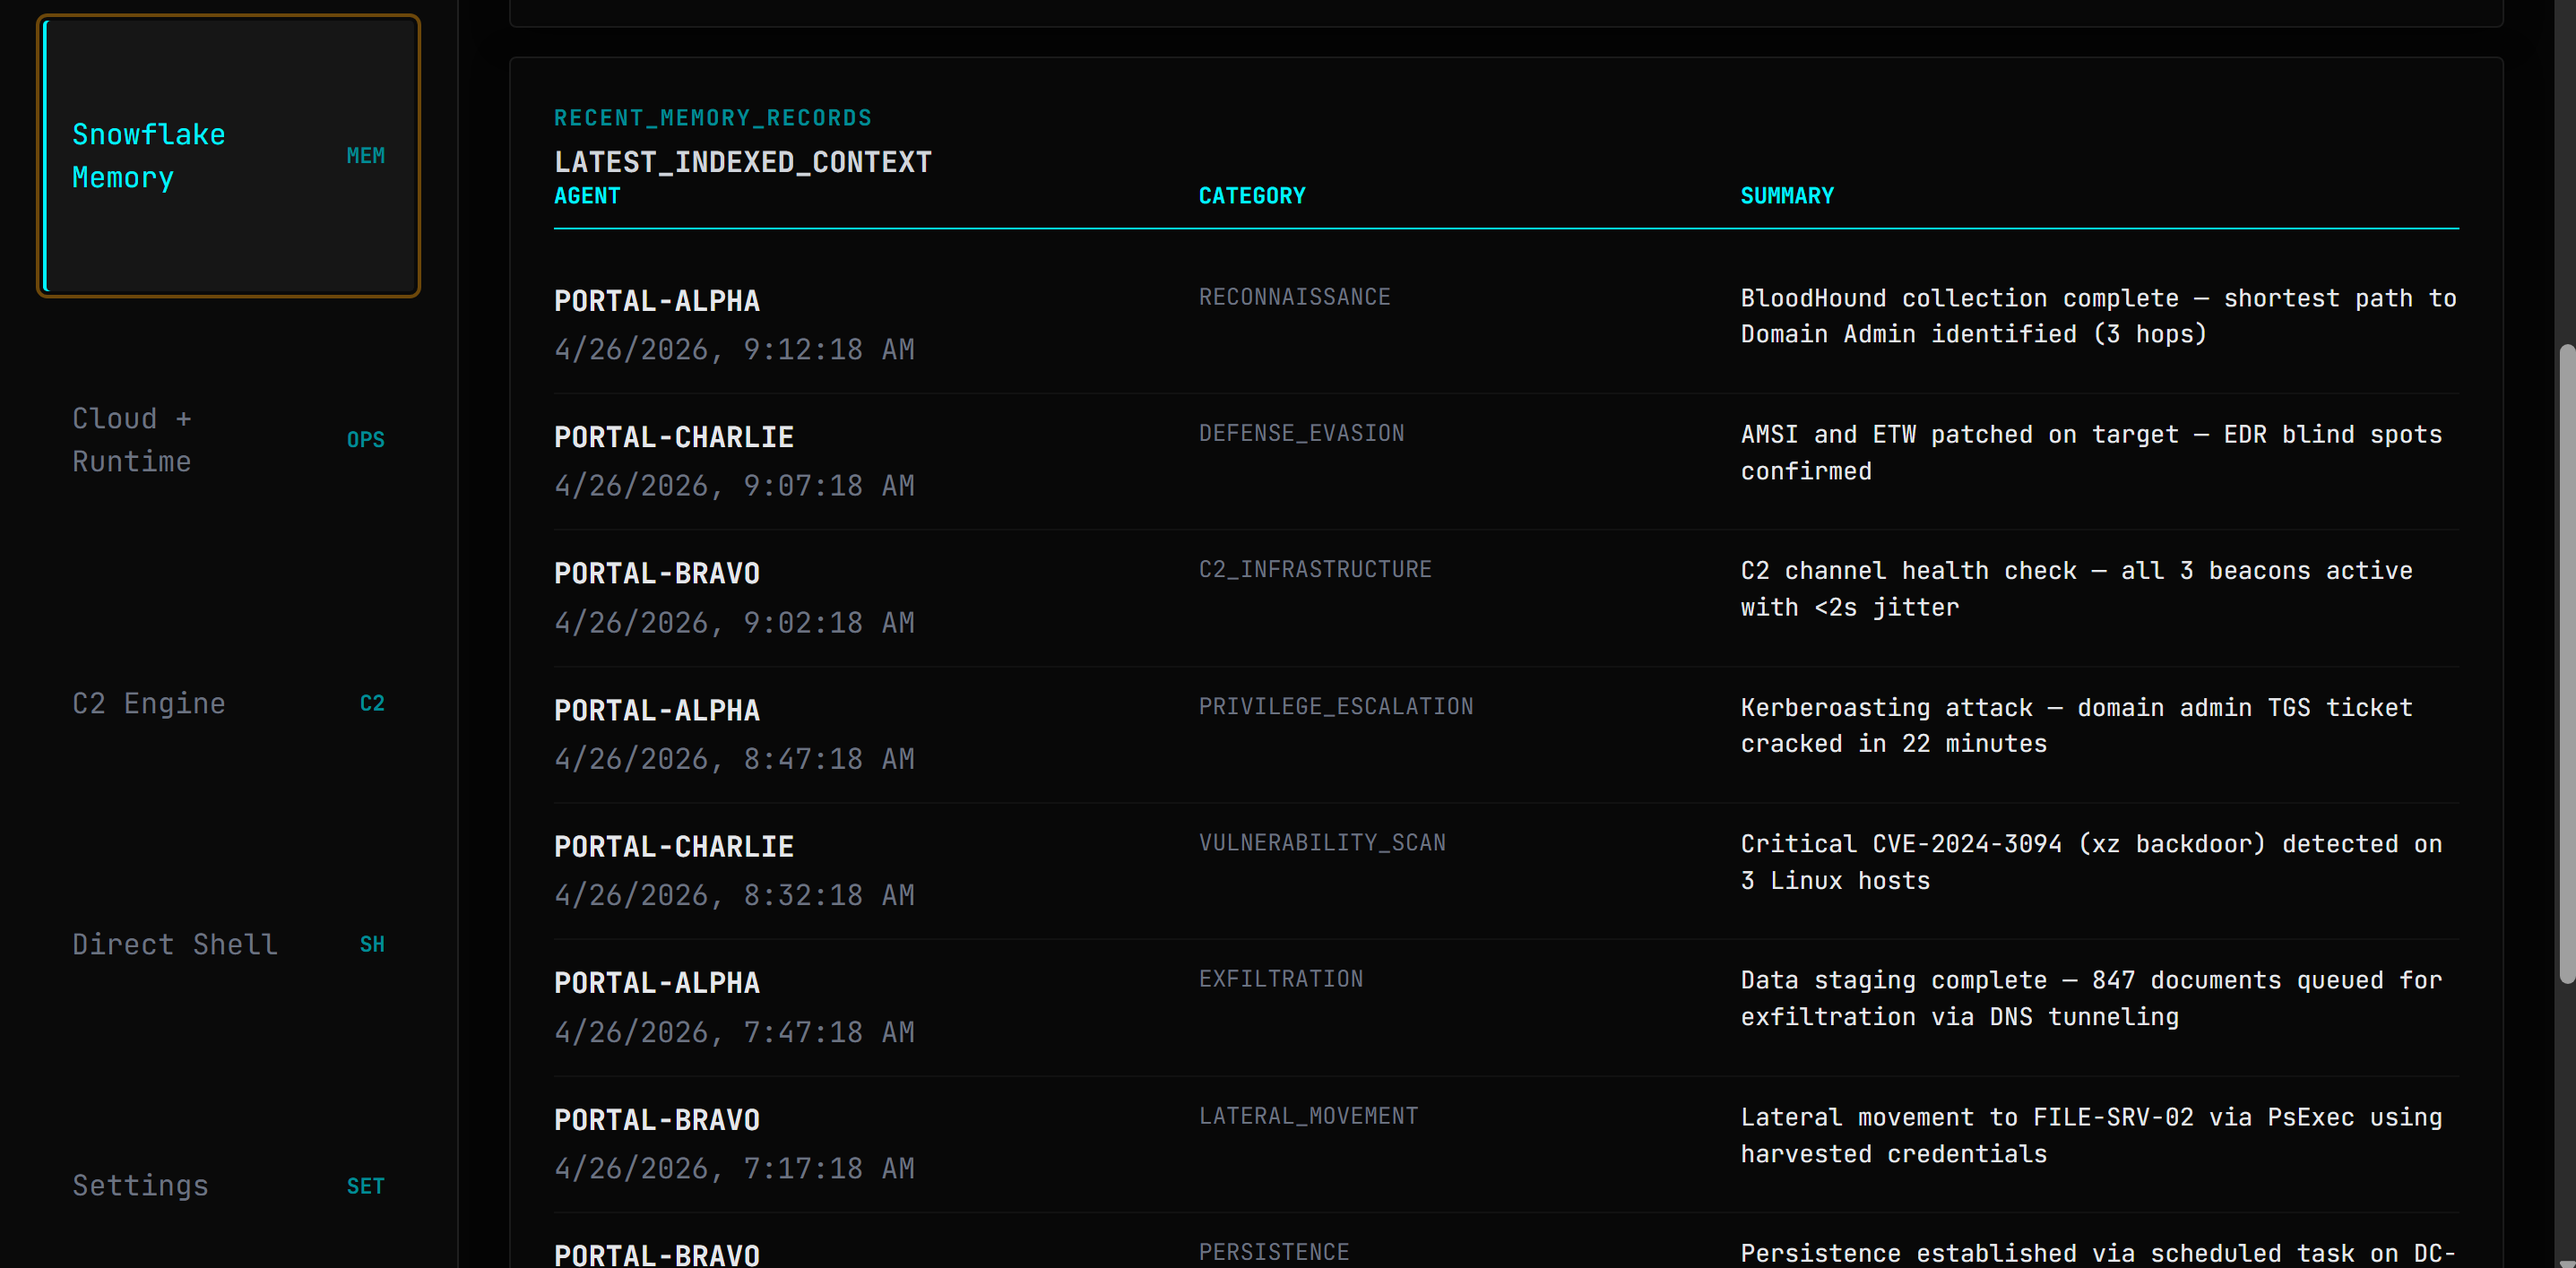Viewport: 2576px width, 1268px height.
Task: Click the C2 badge icon
Action: [372, 704]
